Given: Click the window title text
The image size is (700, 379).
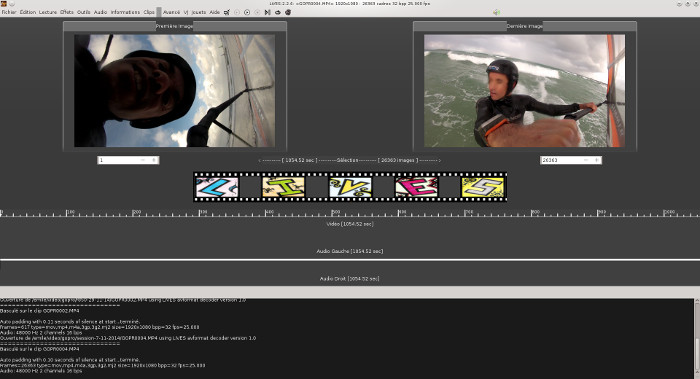Looking at the screenshot, I should [350, 4].
